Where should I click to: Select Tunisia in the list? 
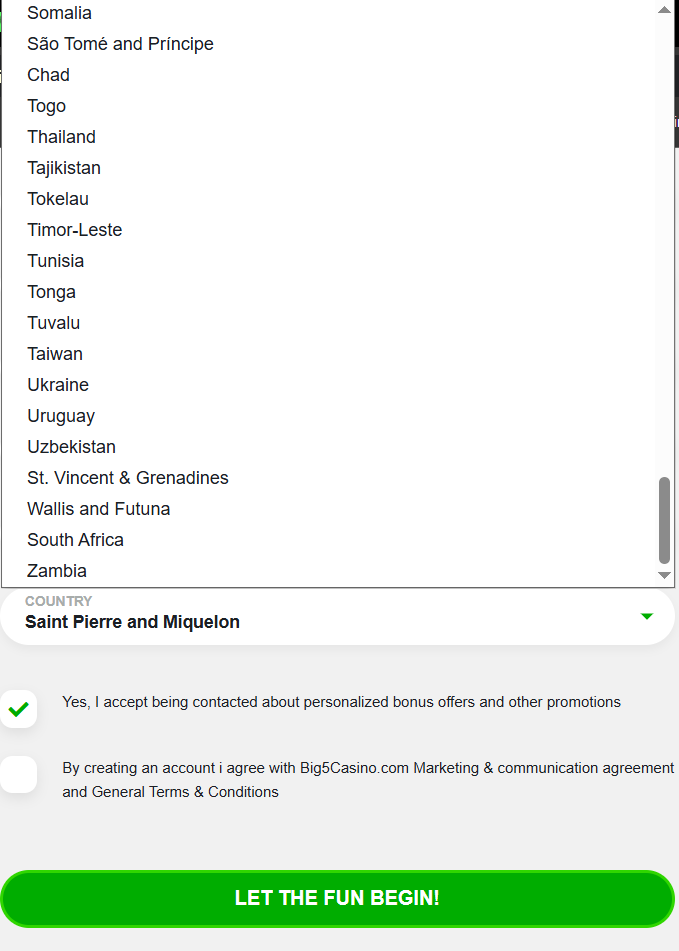[x=56, y=261]
